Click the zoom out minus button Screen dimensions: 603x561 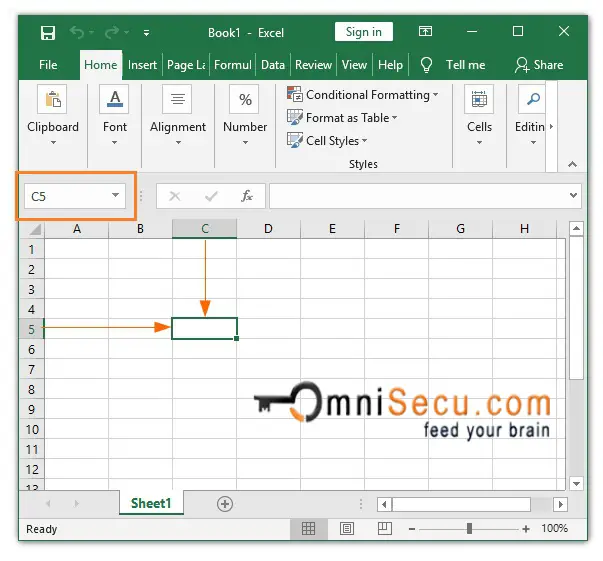(411, 529)
